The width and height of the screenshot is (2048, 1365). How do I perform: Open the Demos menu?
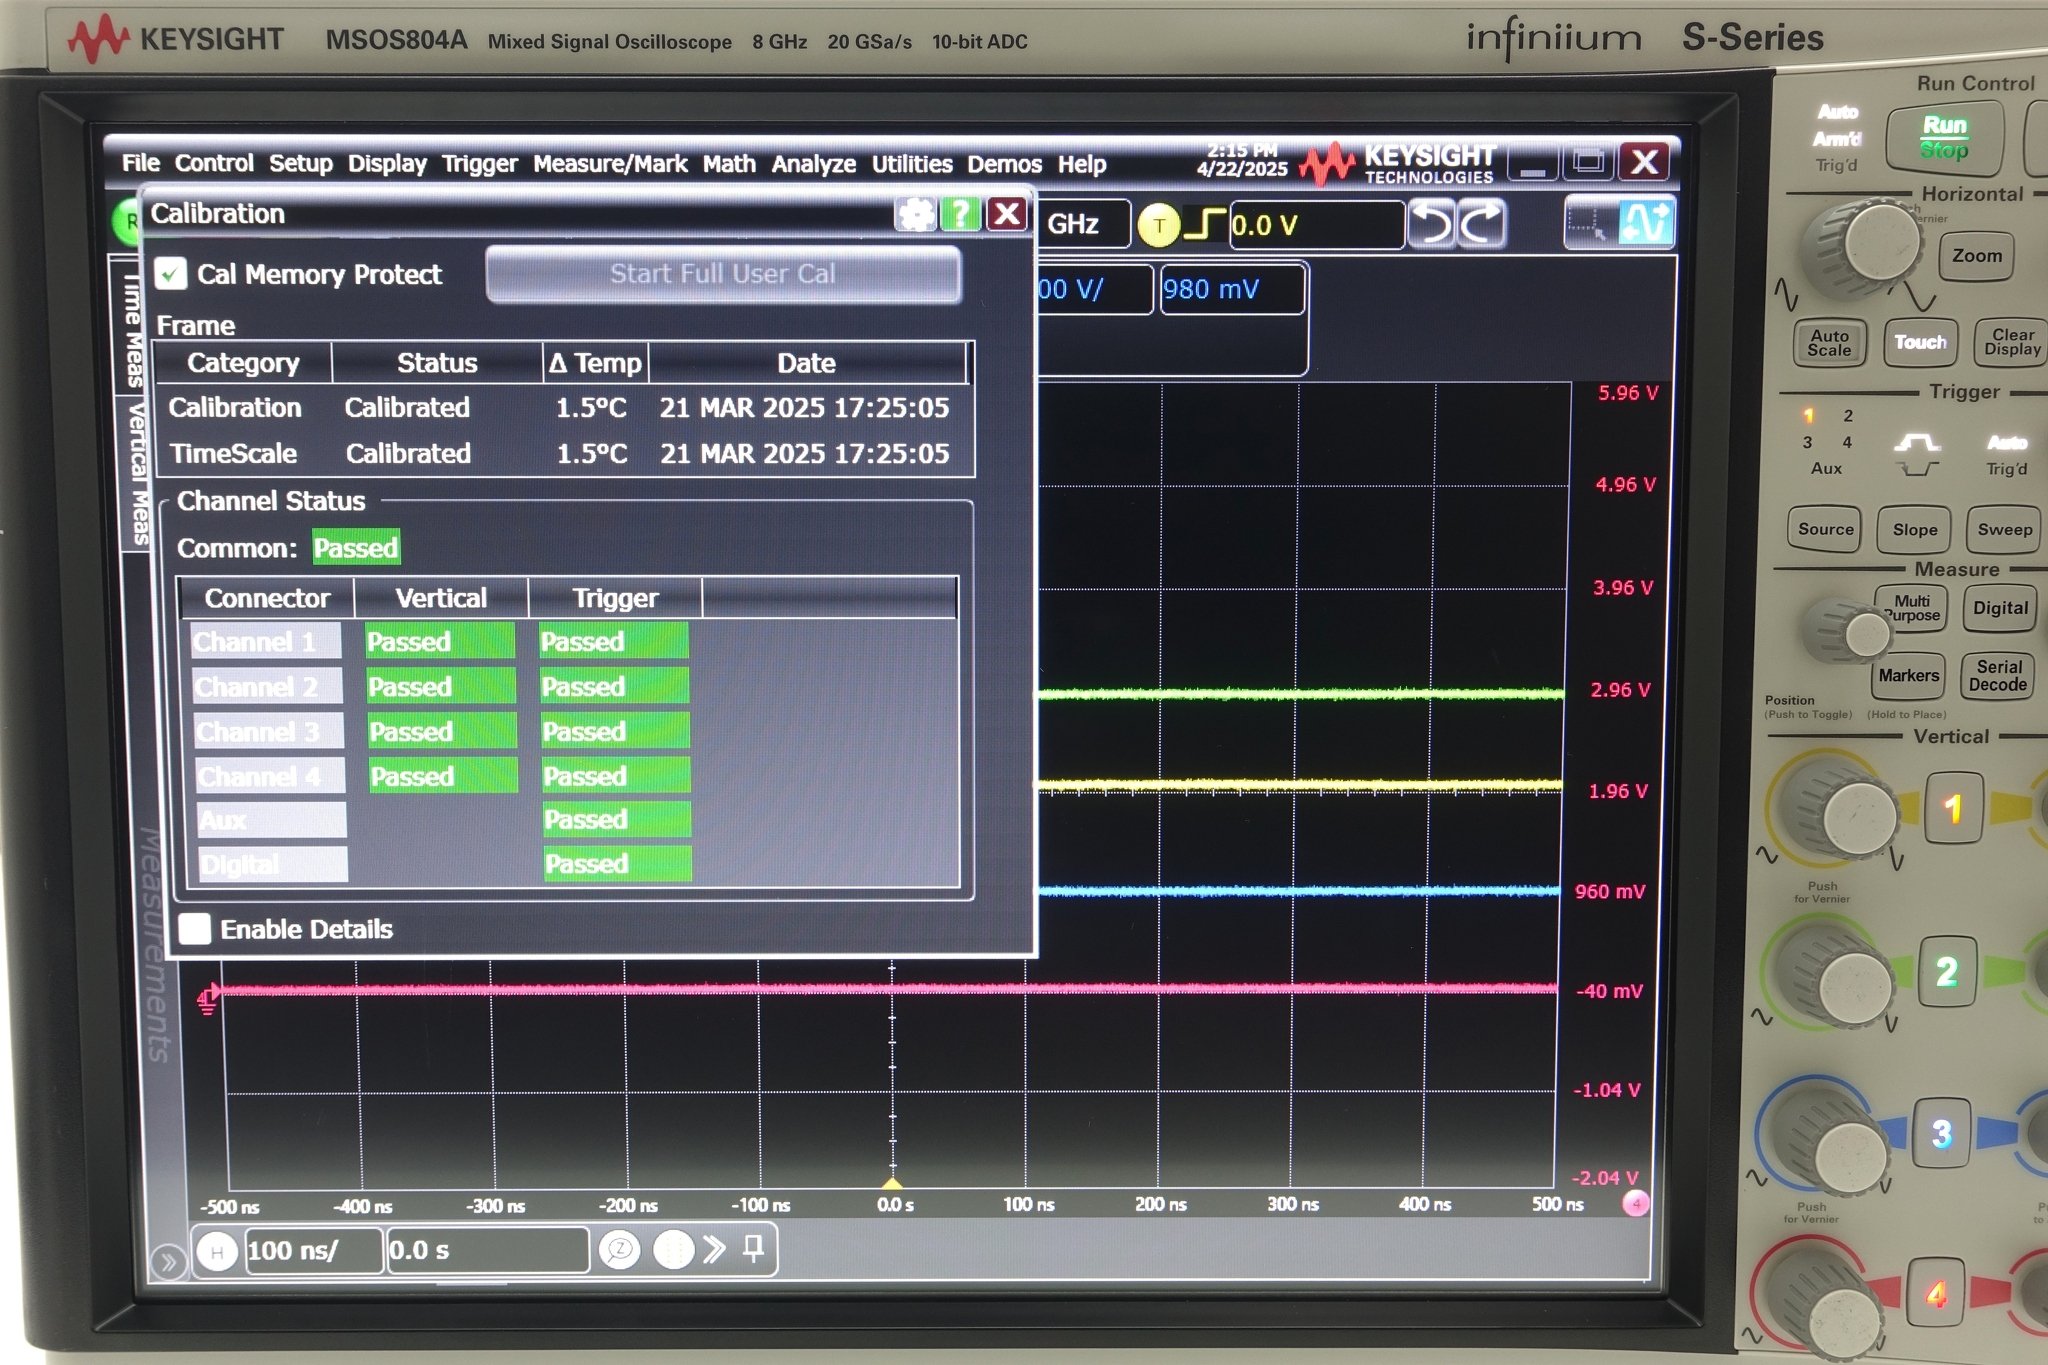pyautogui.click(x=1004, y=164)
